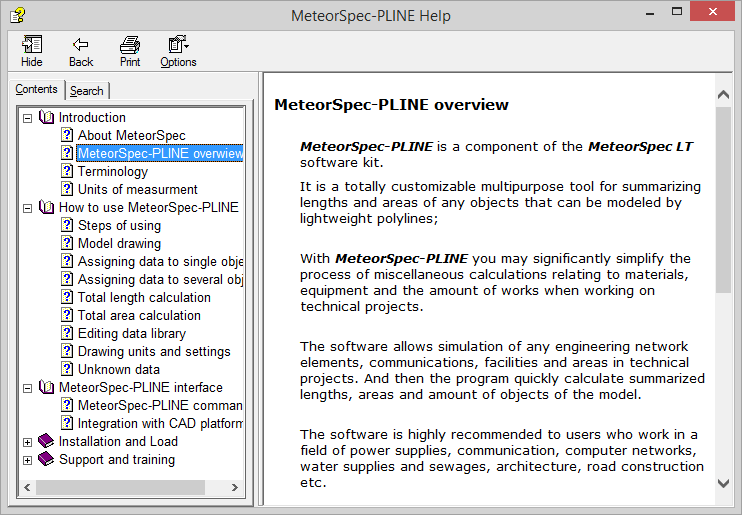Click icon beside MeteorSpec-PLINE commands topic
The image size is (742, 515).
click(67, 405)
